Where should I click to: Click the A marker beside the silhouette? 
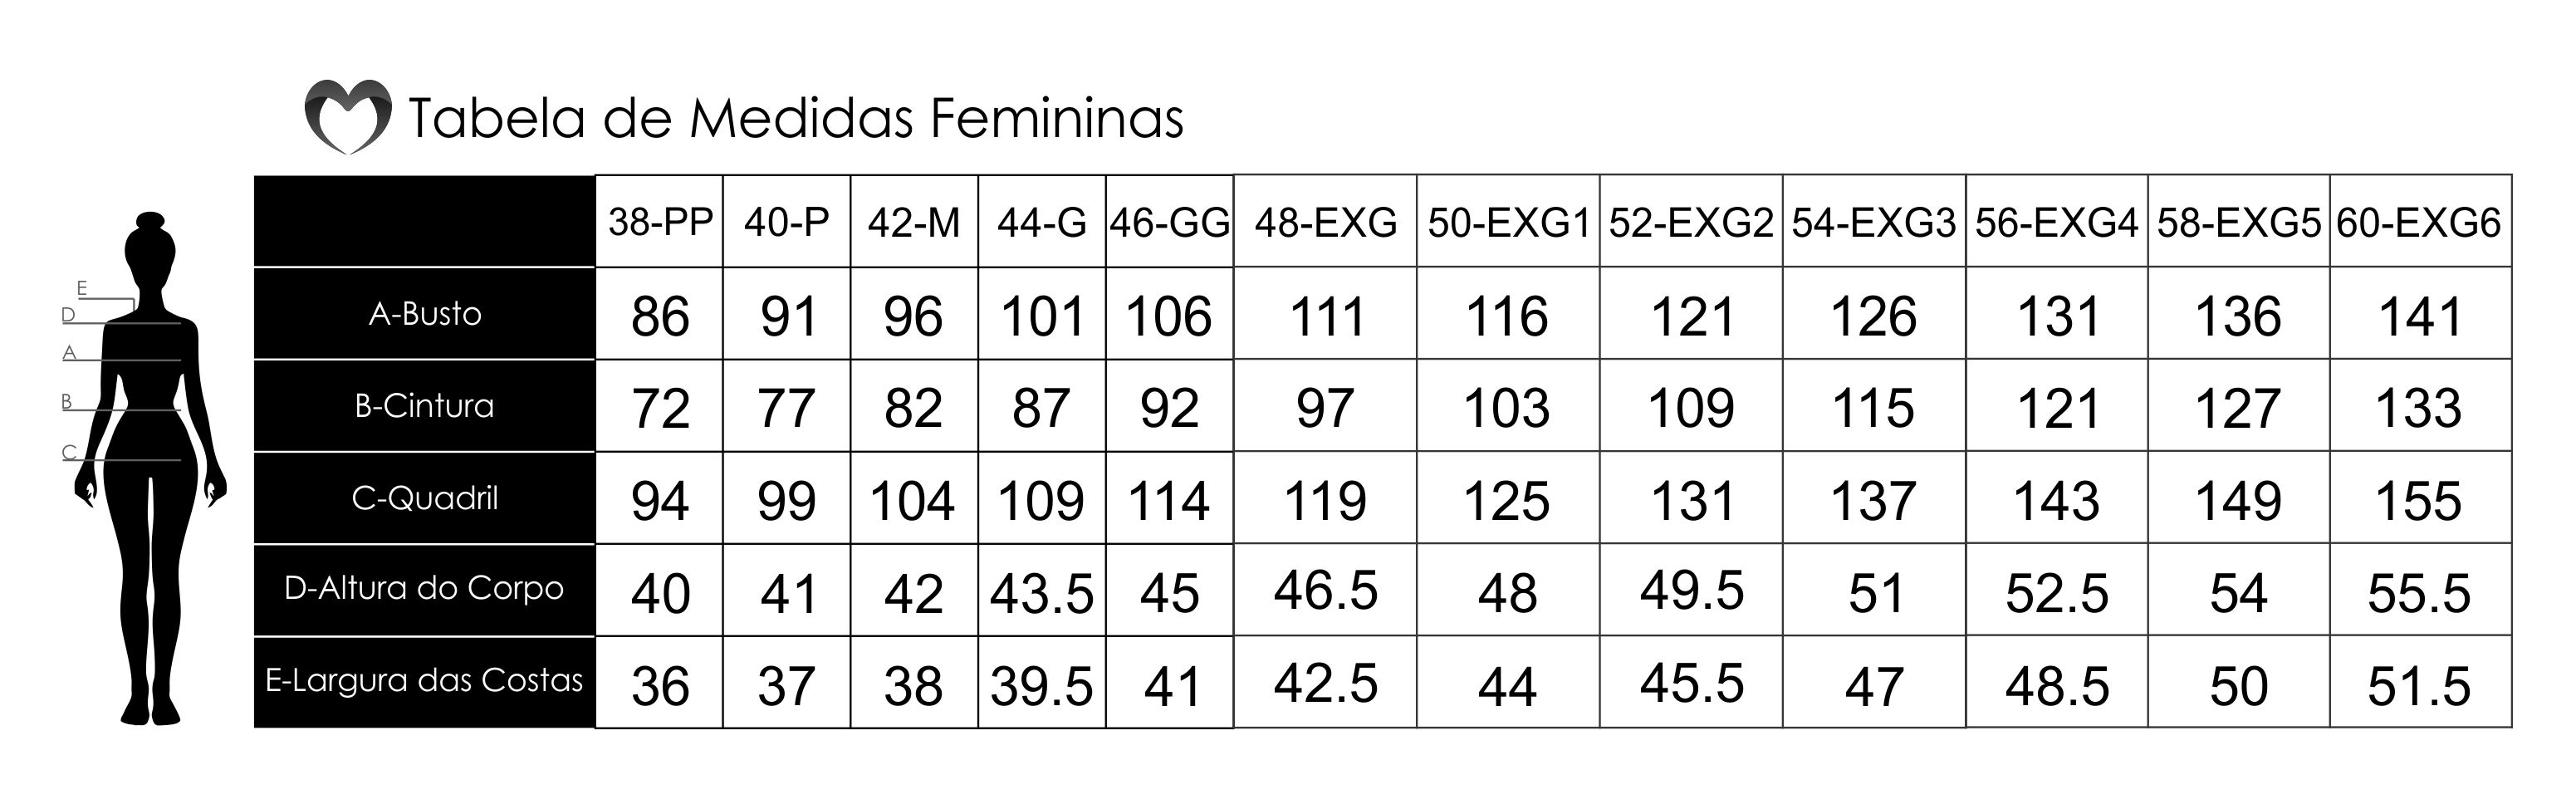coord(69,352)
